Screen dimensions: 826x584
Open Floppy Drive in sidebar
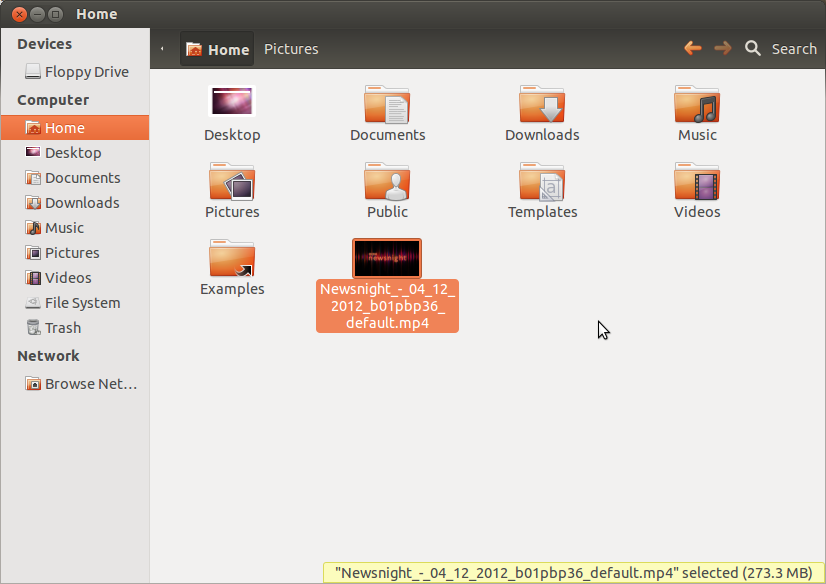tap(75, 72)
